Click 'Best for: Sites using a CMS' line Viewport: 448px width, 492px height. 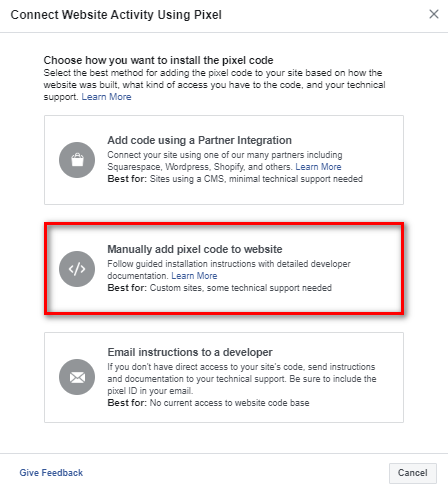(x=235, y=179)
